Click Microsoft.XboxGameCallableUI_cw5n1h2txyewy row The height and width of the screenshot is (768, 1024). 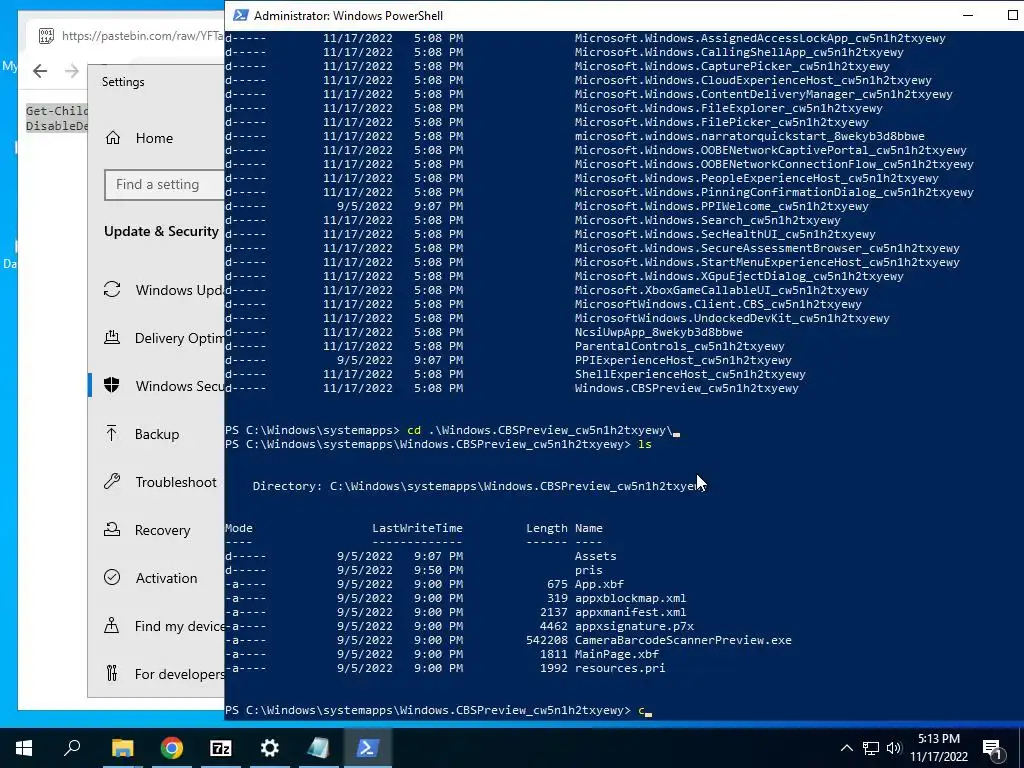[546, 290]
